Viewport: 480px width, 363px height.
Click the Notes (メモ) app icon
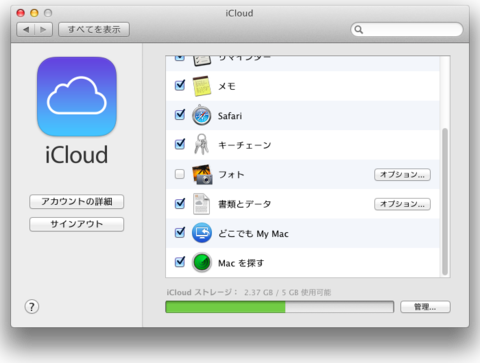click(202, 86)
